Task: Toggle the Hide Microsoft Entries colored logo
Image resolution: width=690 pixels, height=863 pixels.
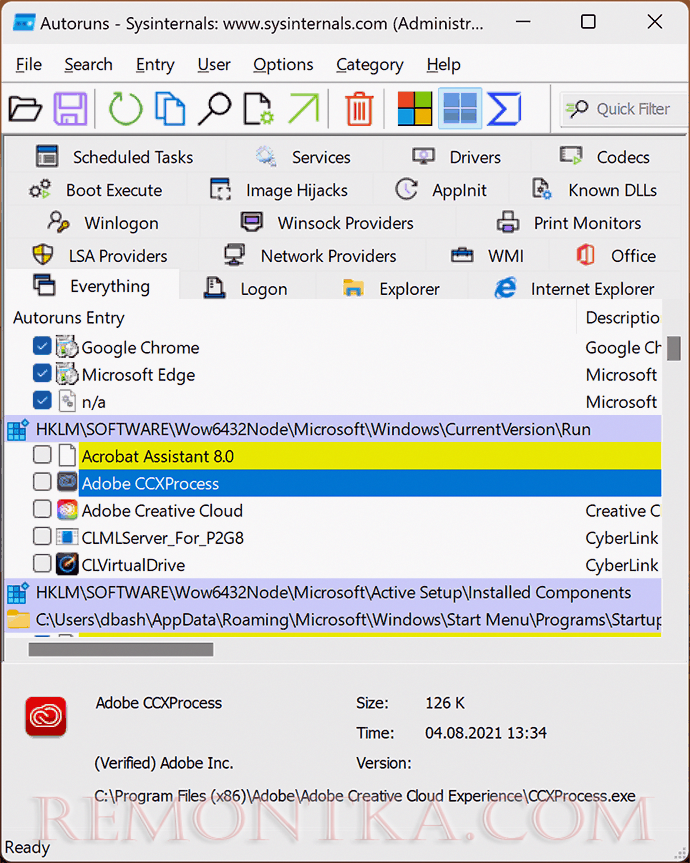Action: pos(415,108)
